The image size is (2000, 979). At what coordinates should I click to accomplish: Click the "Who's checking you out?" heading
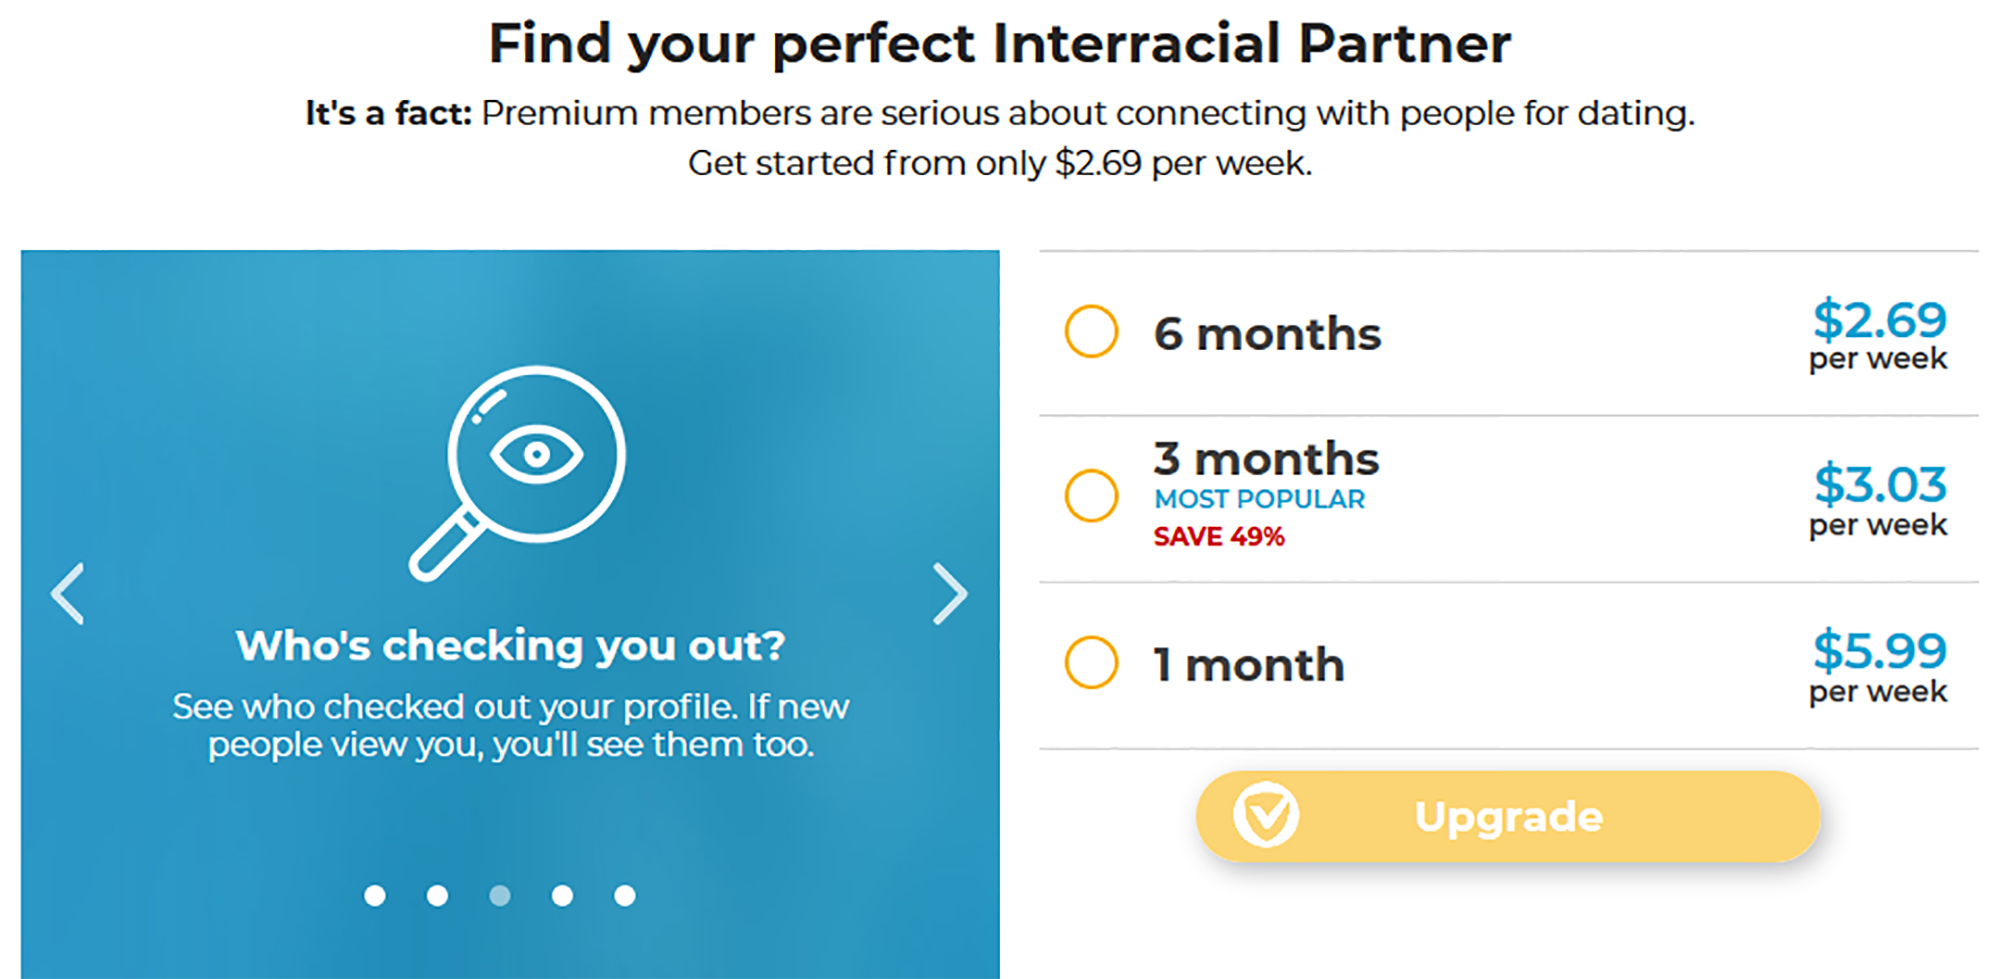[x=510, y=646]
